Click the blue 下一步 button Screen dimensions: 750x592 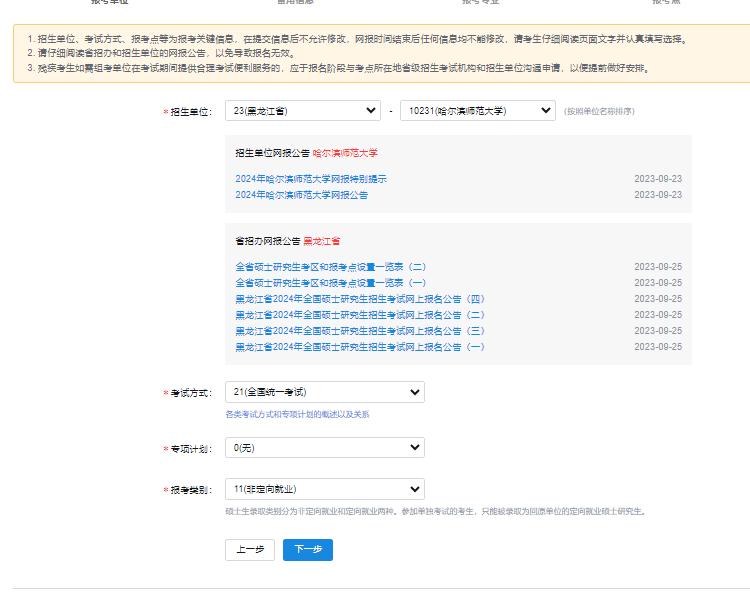coord(307,550)
